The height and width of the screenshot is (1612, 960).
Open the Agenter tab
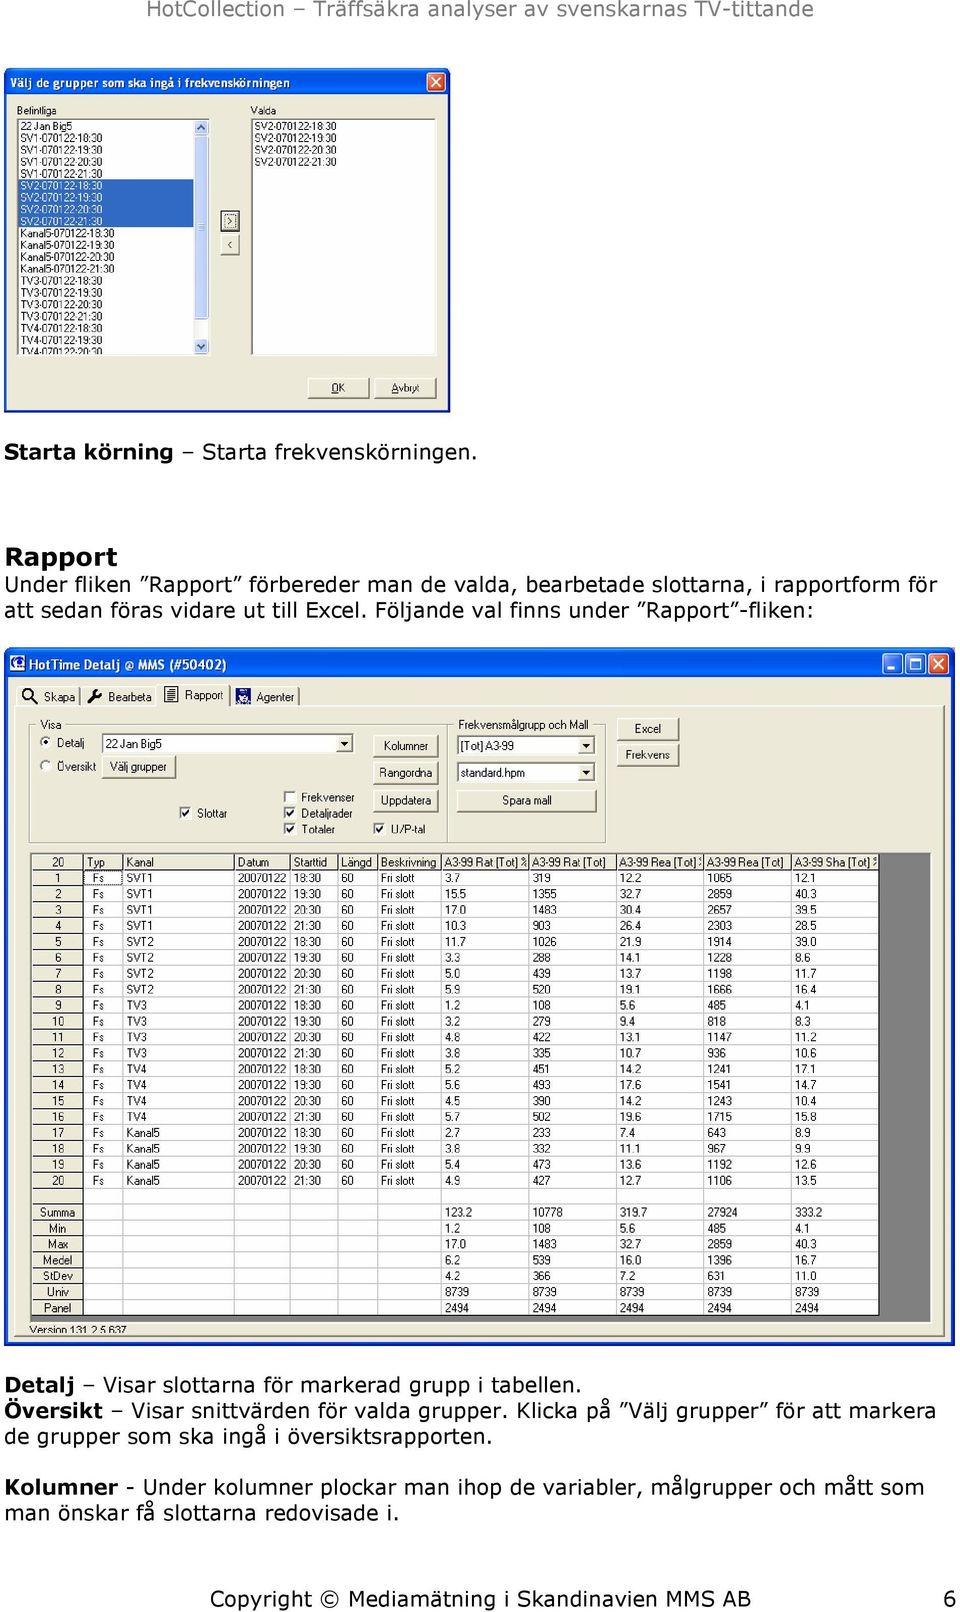click(265, 696)
